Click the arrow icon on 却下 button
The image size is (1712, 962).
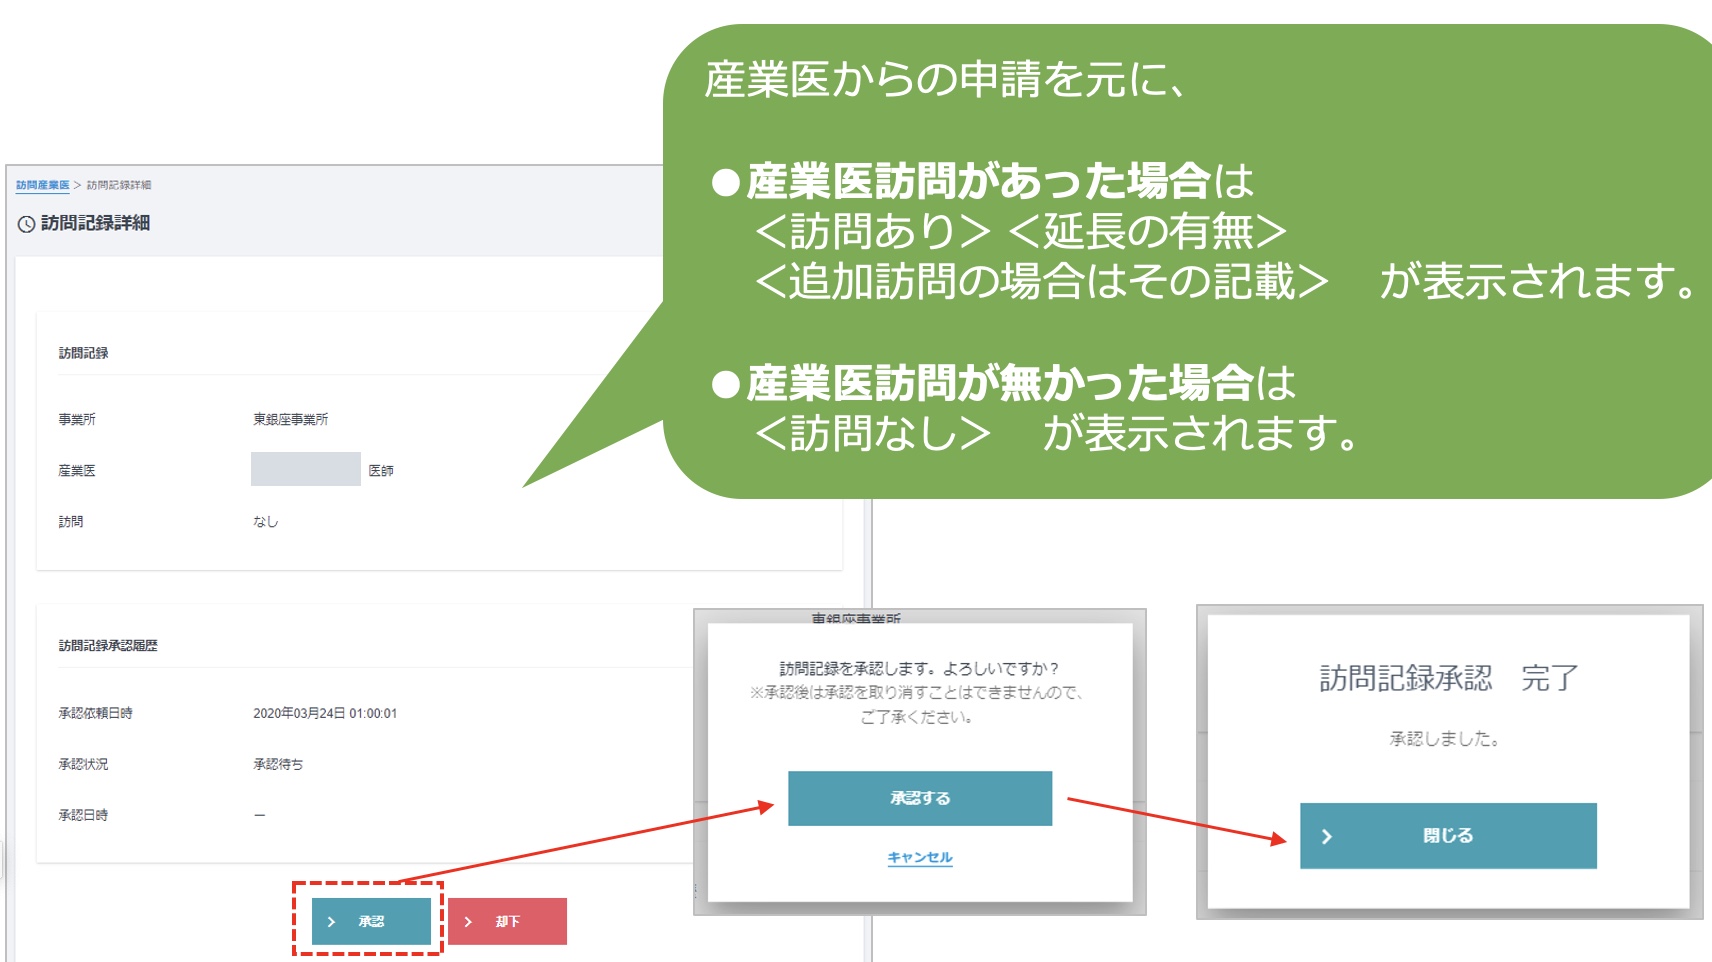click(468, 922)
